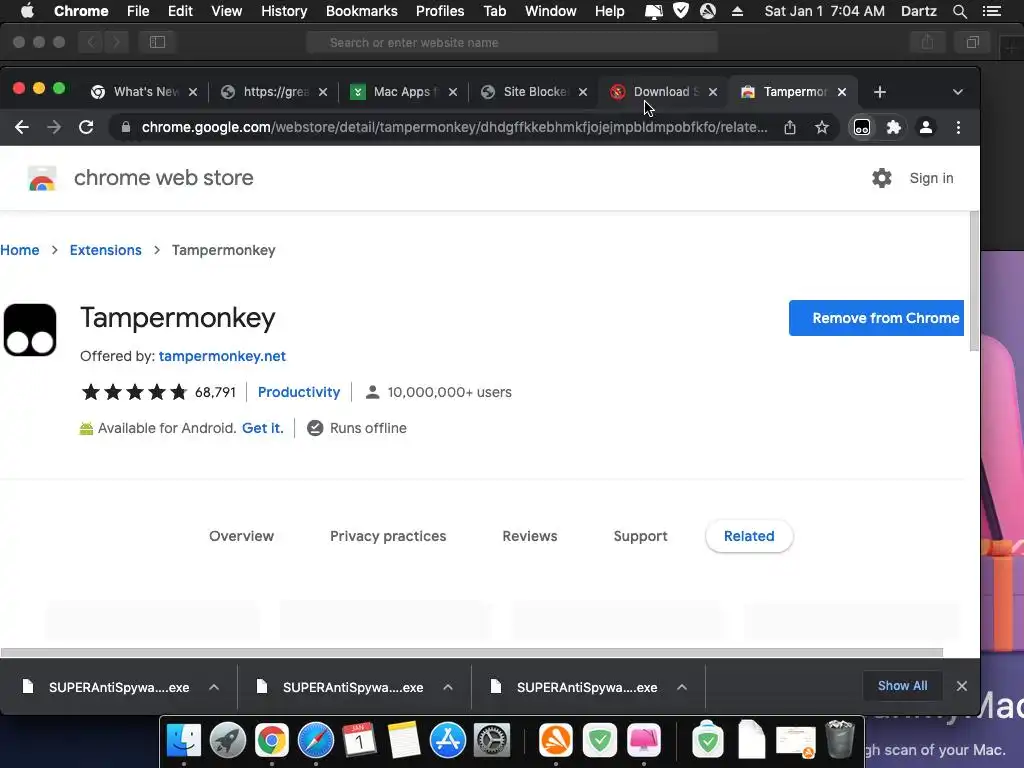Screen dimensions: 1024x768
Task: Open the Productivity category link
Action: 299,392
